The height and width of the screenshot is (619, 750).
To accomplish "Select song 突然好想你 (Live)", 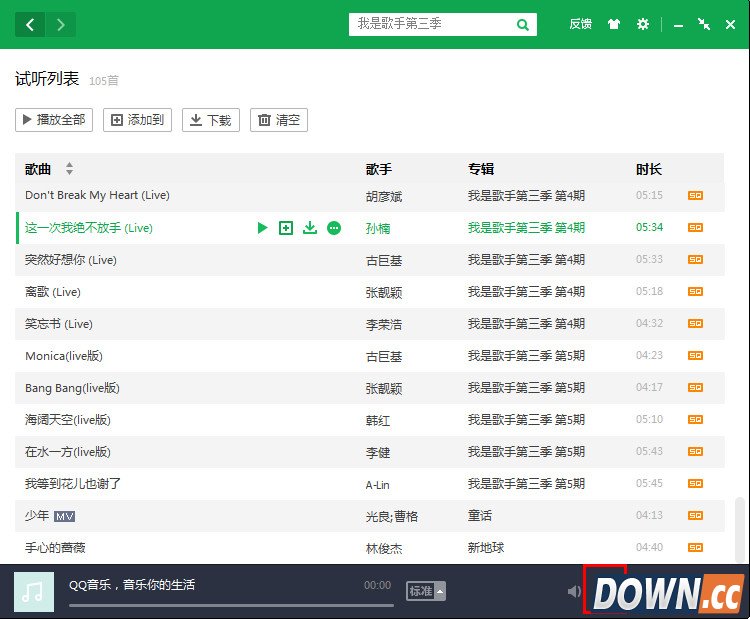I will [x=71, y=260].
